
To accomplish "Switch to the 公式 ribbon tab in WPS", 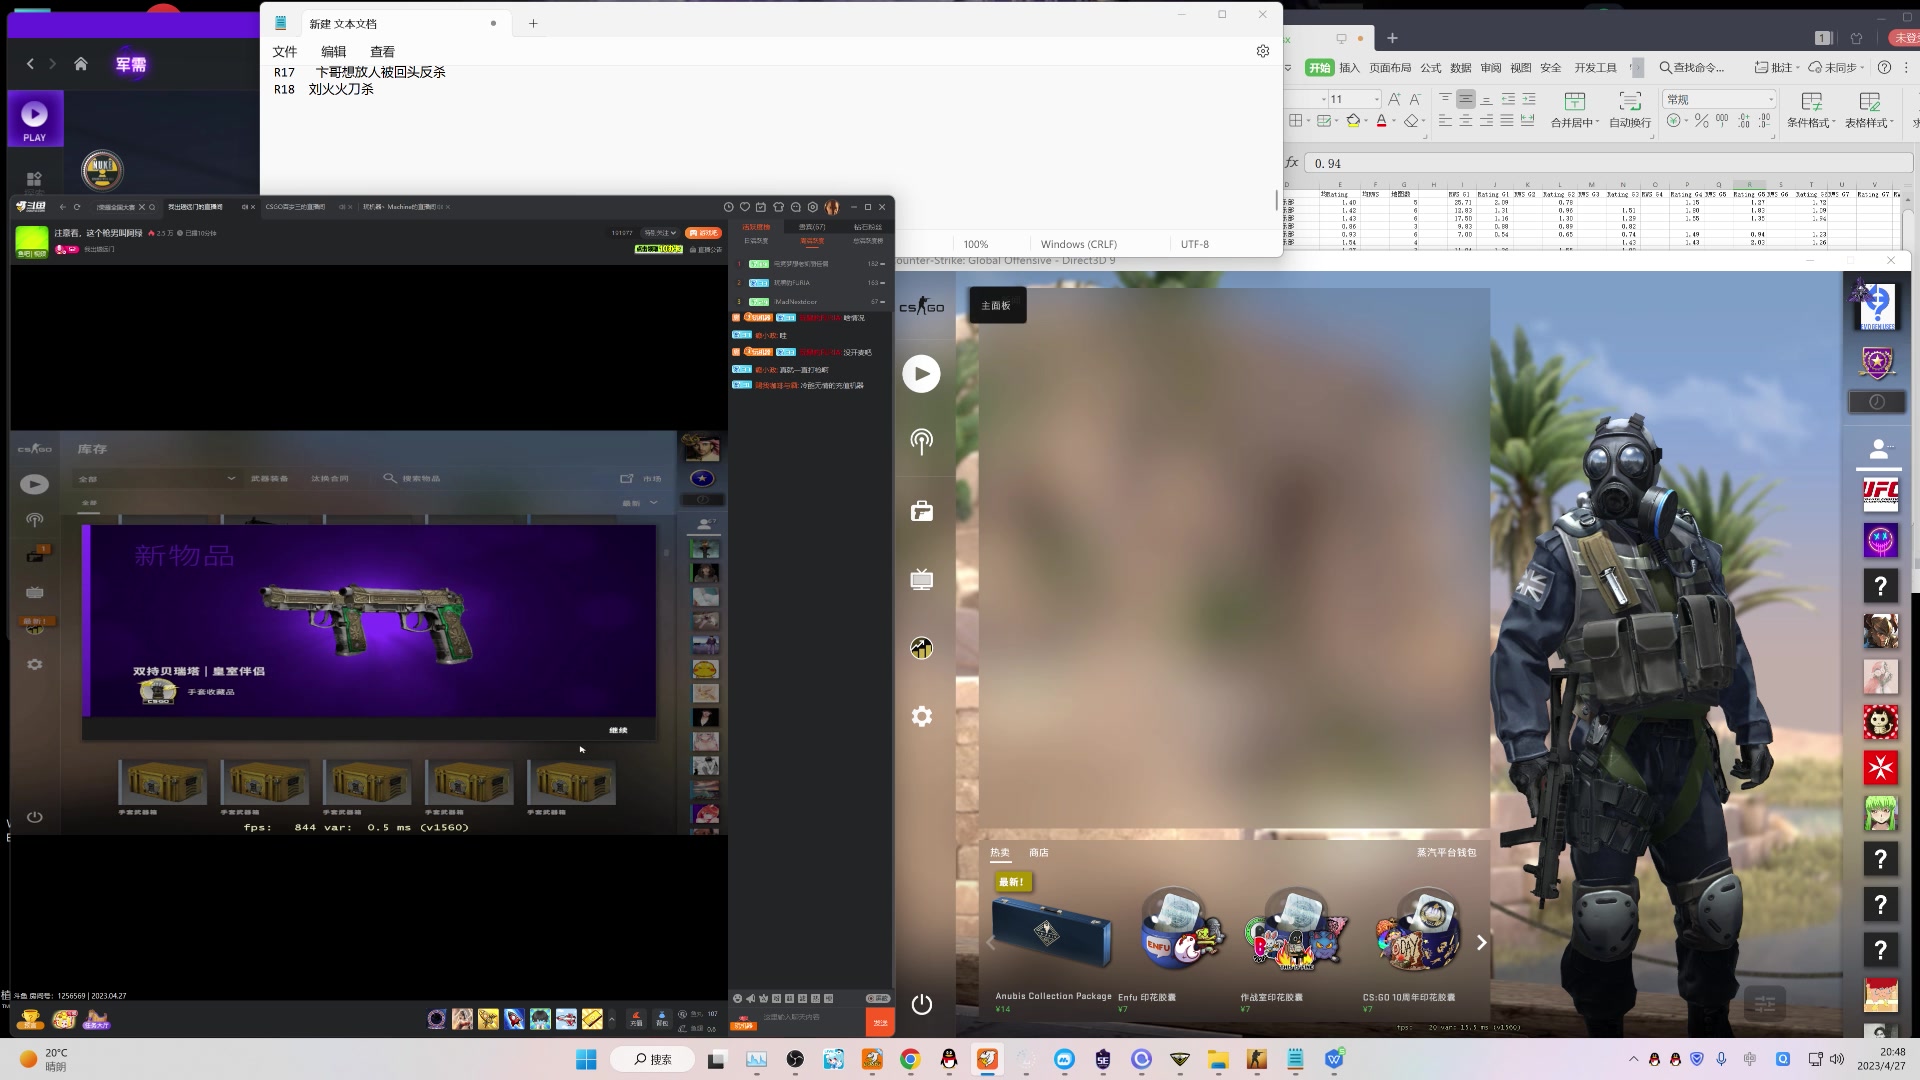I will [1431, 67].
